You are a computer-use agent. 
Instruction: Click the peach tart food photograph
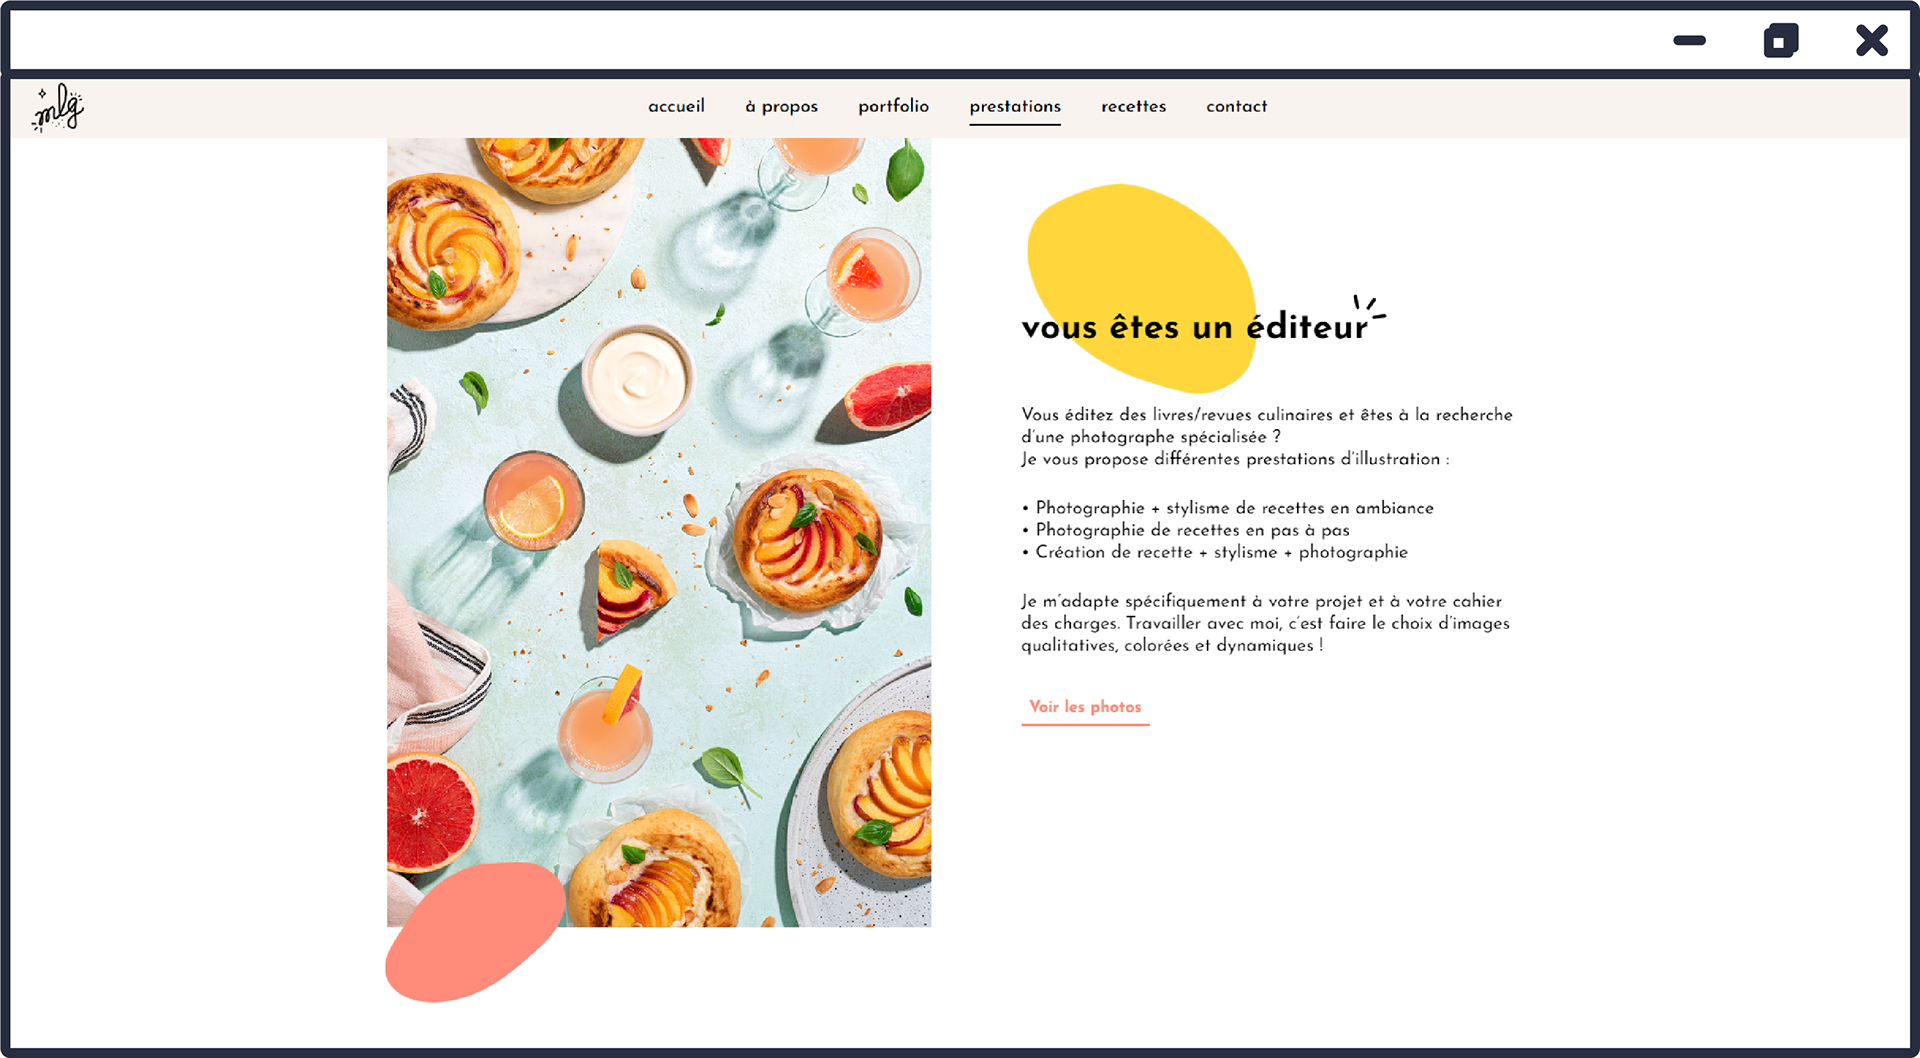659,532
